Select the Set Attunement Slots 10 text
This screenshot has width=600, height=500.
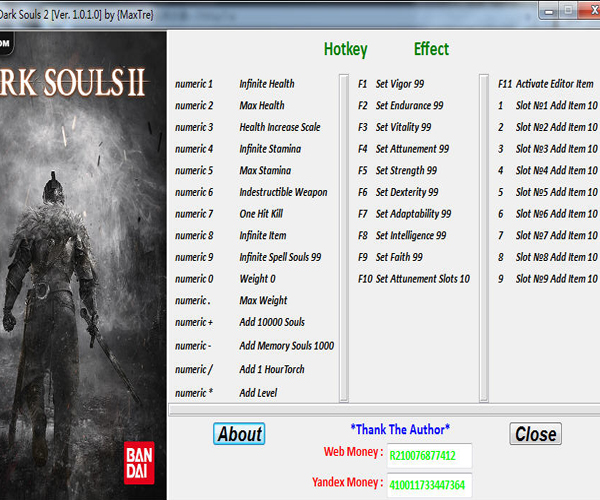pos(423,279)
